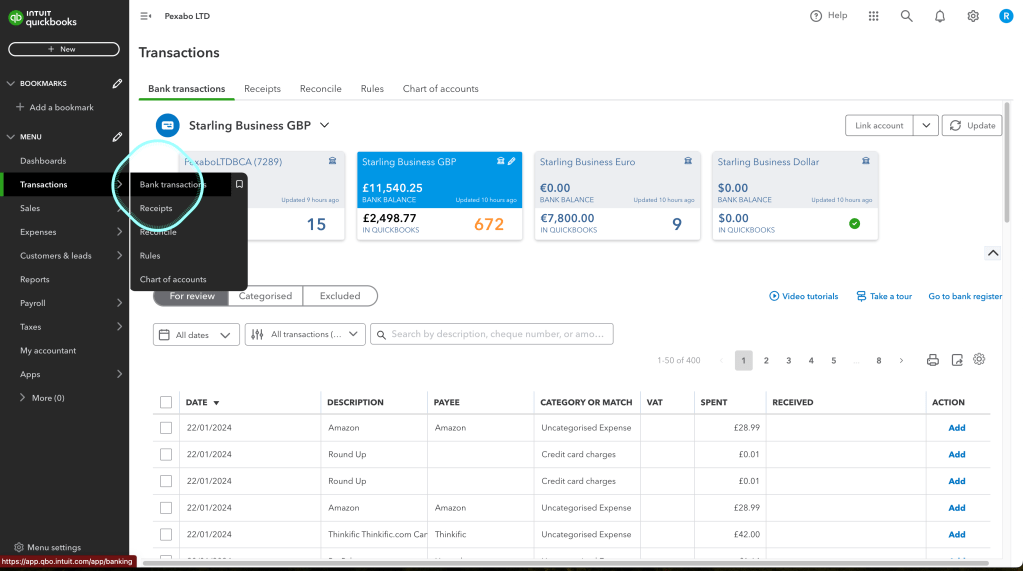Collapse the MENU section
Screen dimensions: 1023x571
point(10,137)
